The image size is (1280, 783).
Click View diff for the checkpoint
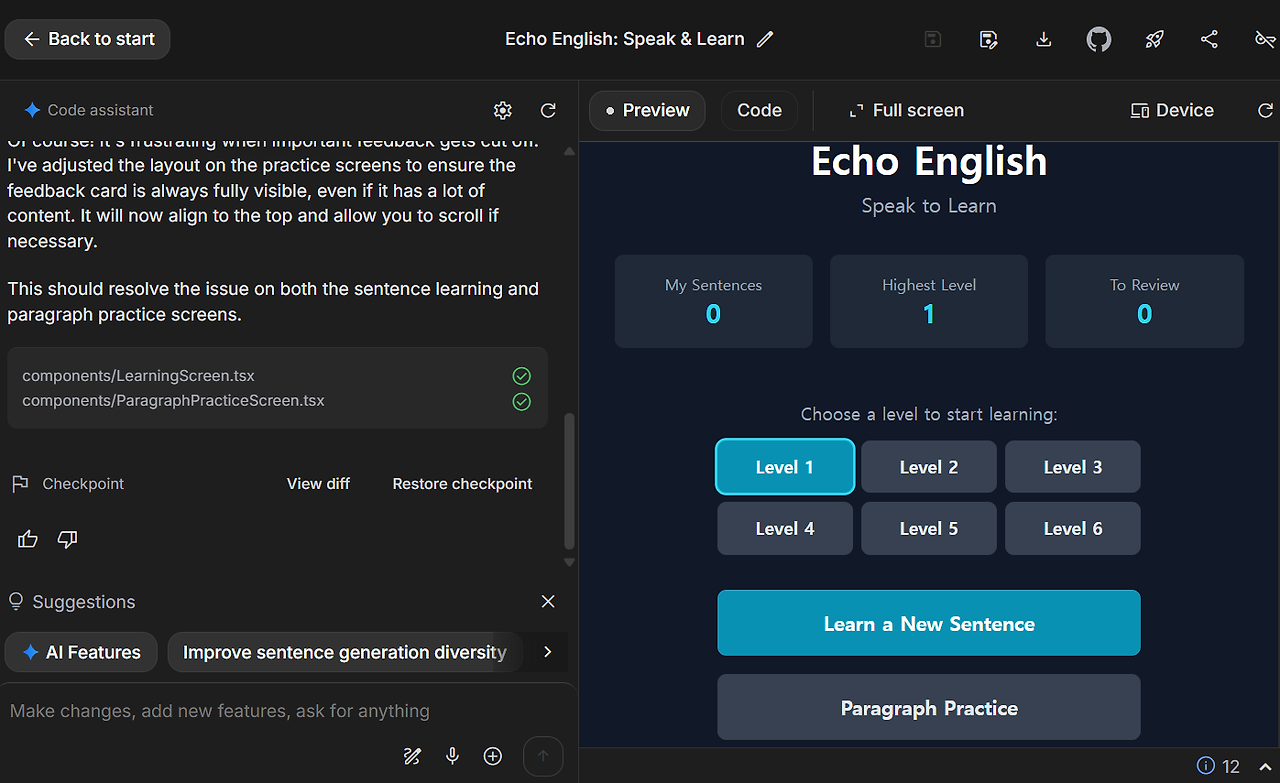click(318, 484)
